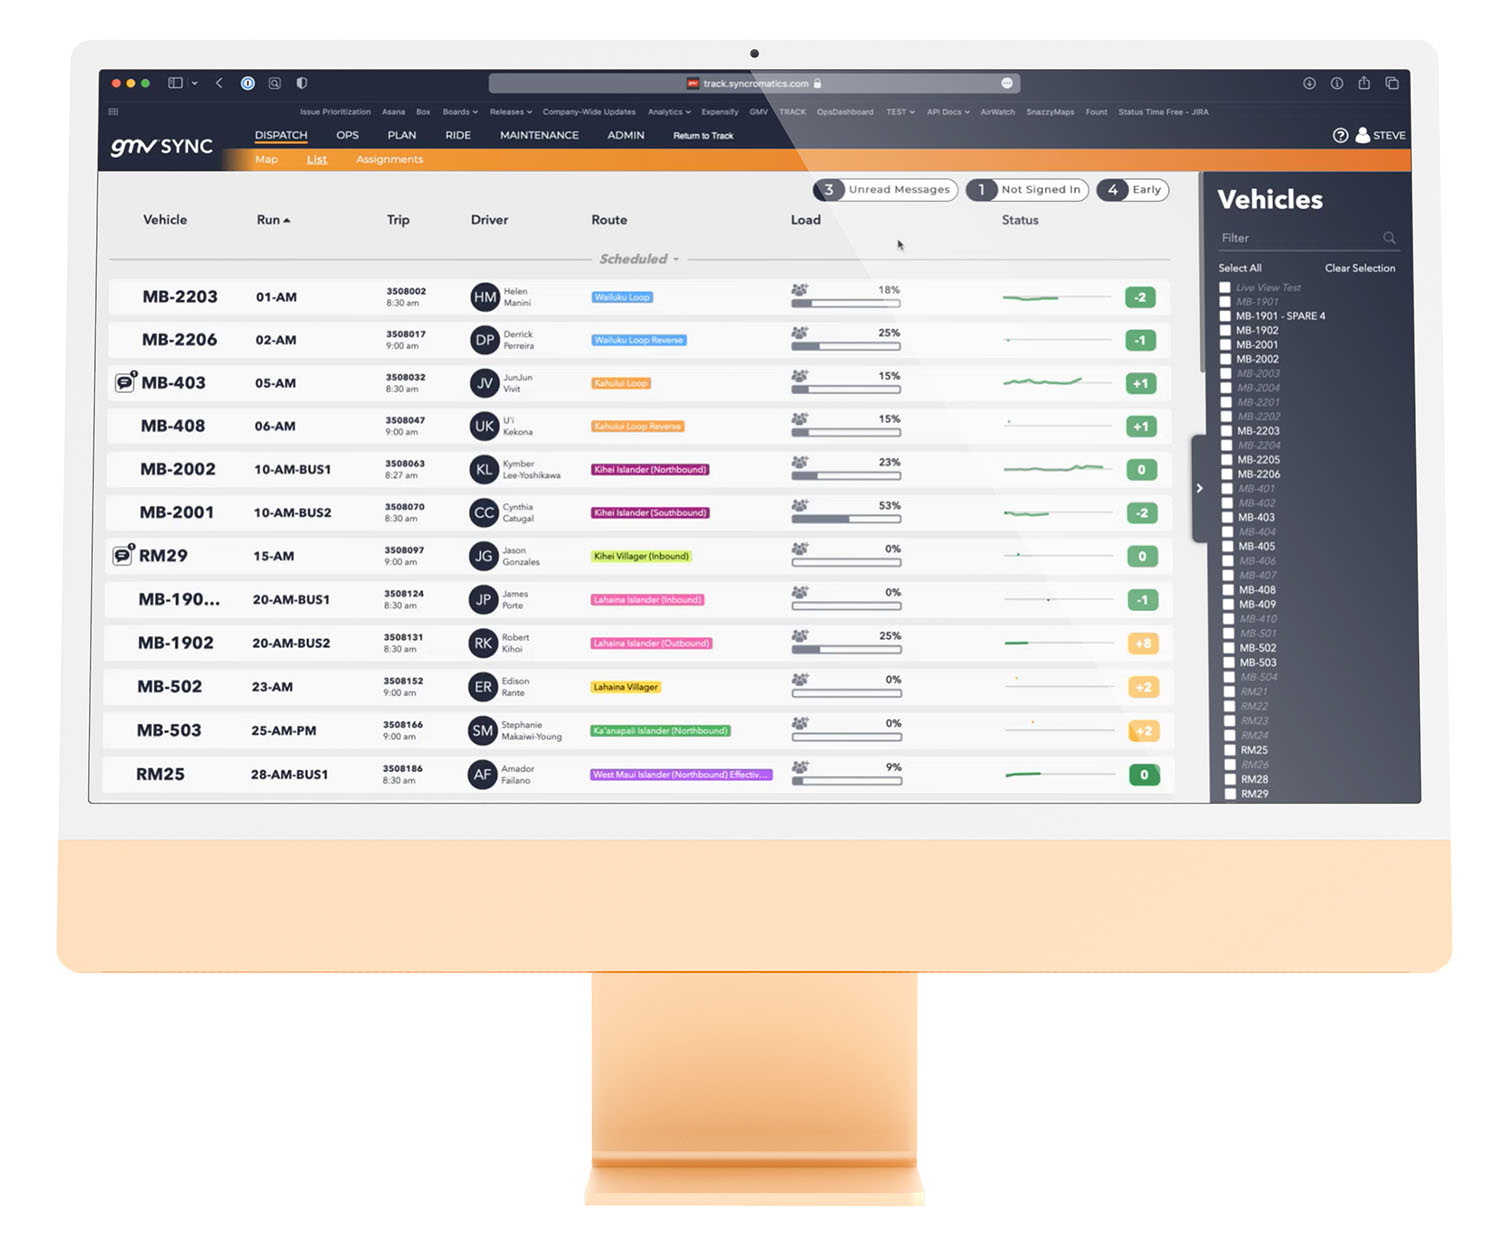Toggle the MB-1901 - SPARE 4 checkbox
The height and width of the screenshot is (1244, 1500).
click(x=1225, y=316)
